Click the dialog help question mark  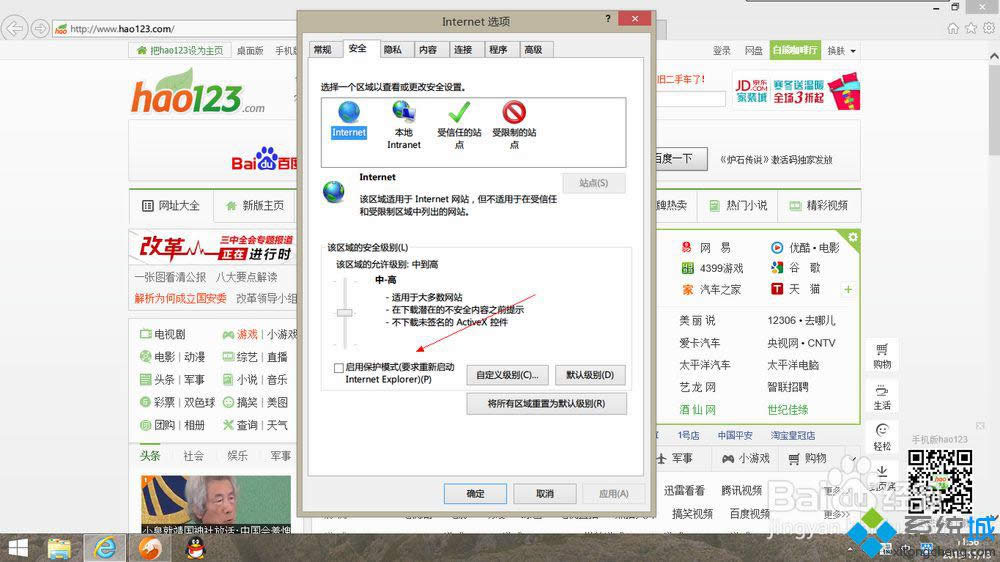click(x=608, y=18)
